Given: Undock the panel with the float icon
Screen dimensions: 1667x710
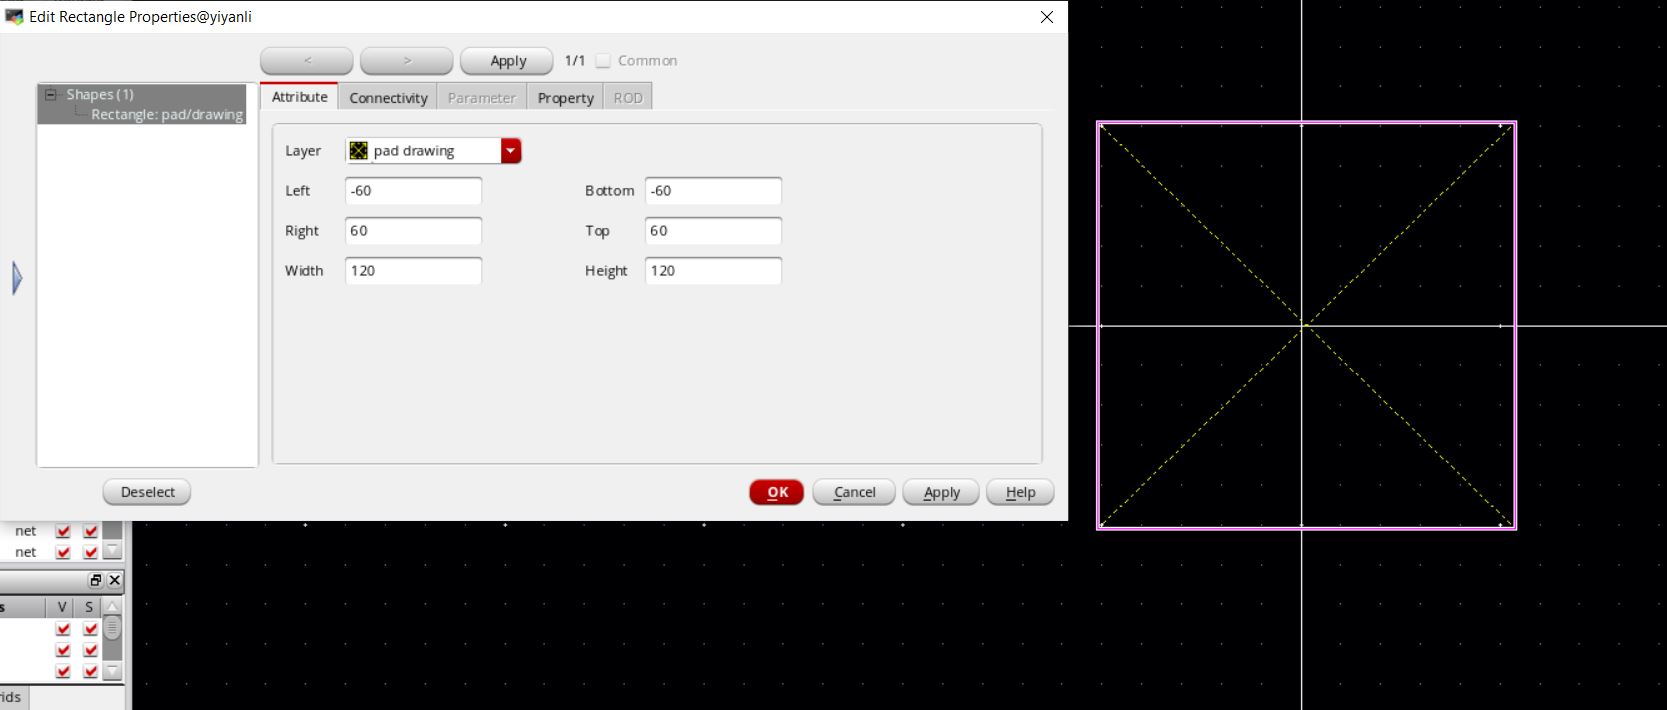Looking at the screenshot, I should click(x=96, y=580).
